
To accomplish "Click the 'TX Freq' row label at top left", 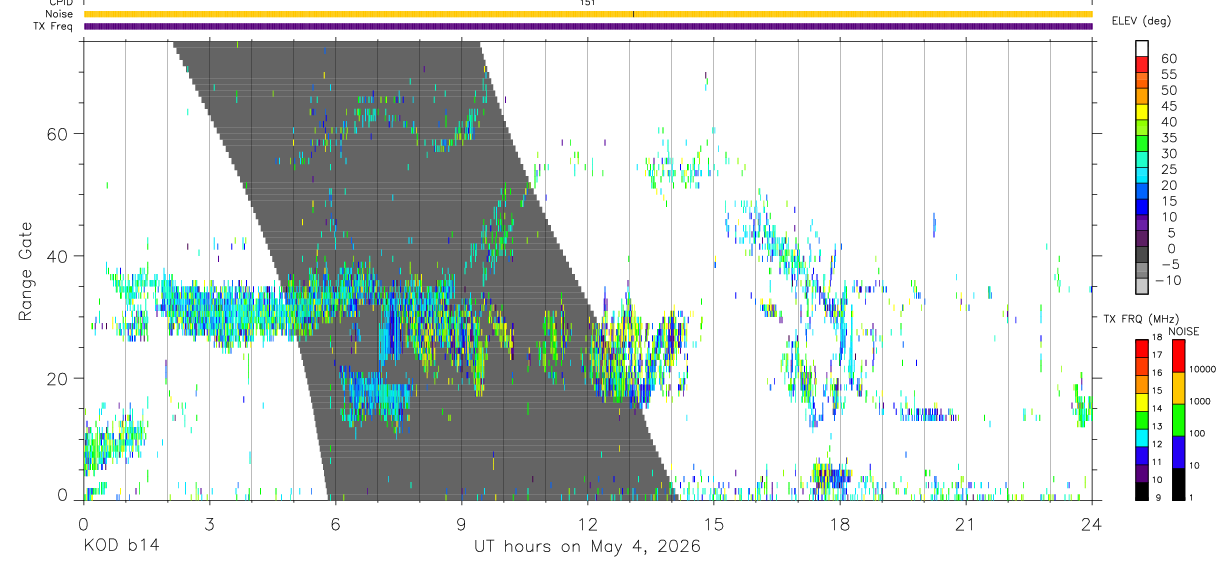I will point(54,26).
